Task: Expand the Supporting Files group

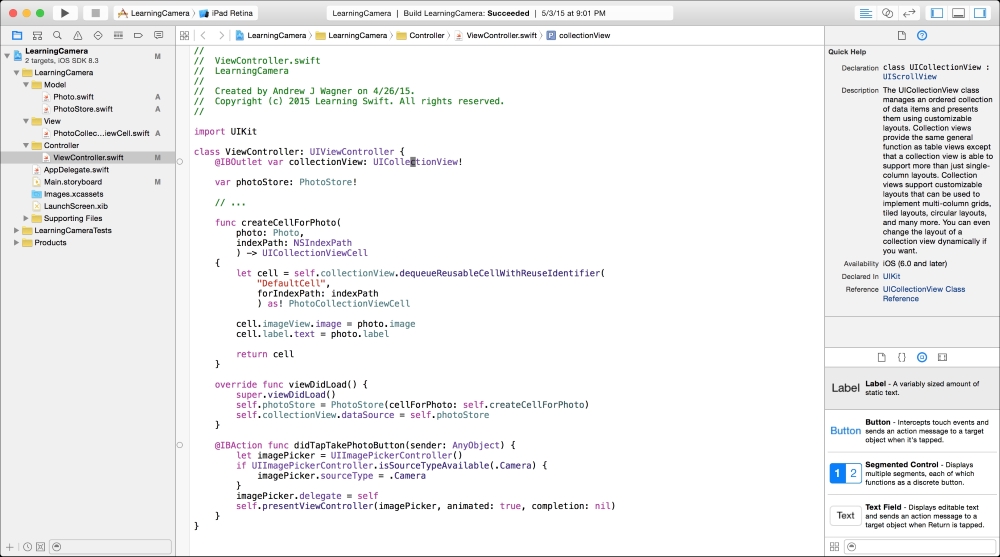Action: pos(26,218)
